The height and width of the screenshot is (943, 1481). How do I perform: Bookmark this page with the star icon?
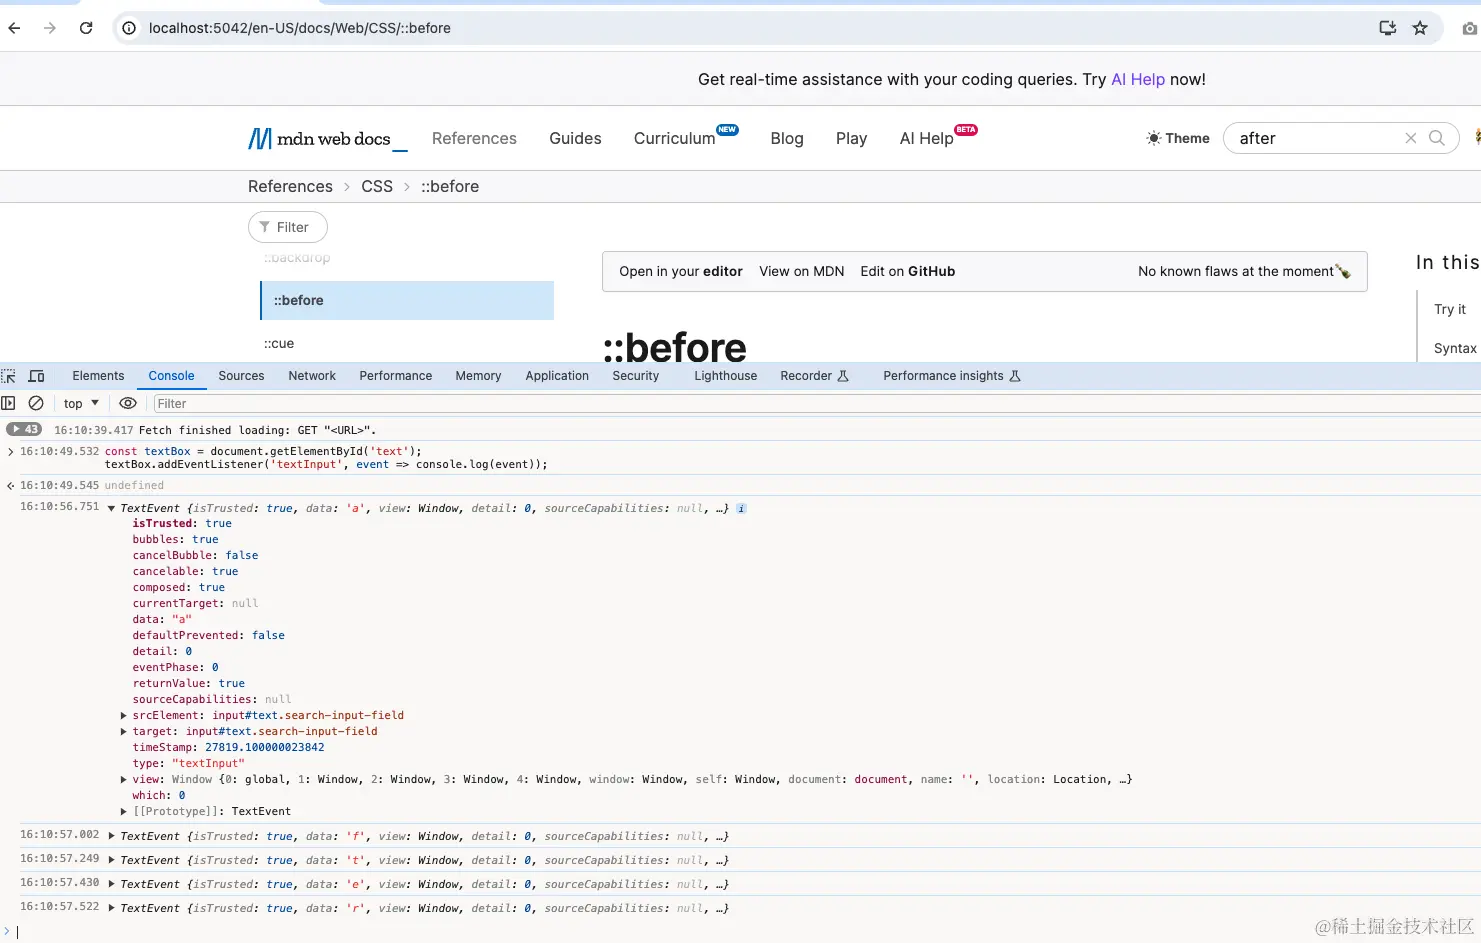[1420, 28]
